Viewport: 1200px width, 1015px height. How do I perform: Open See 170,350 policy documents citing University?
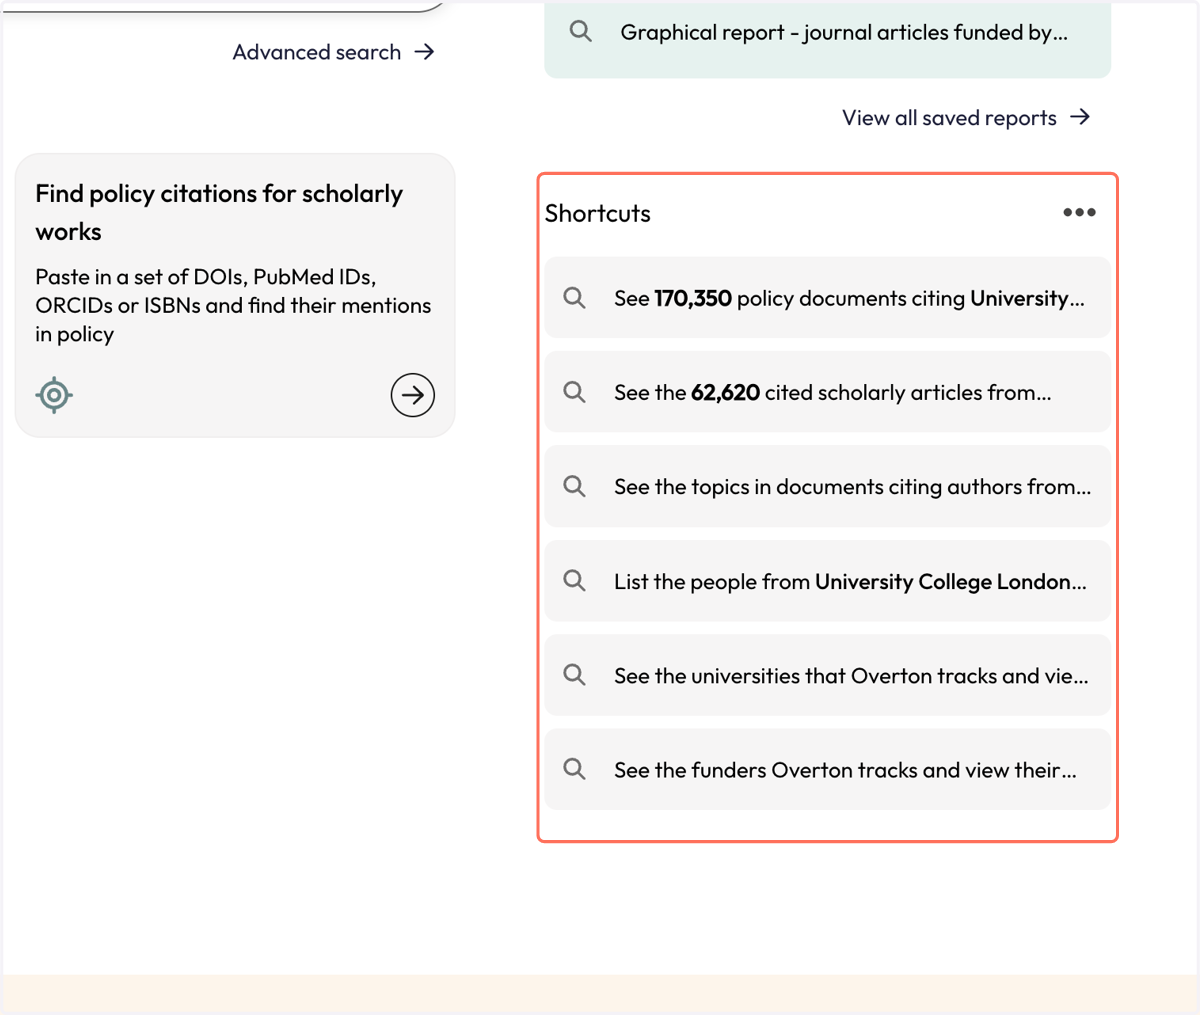coord(828,298)
